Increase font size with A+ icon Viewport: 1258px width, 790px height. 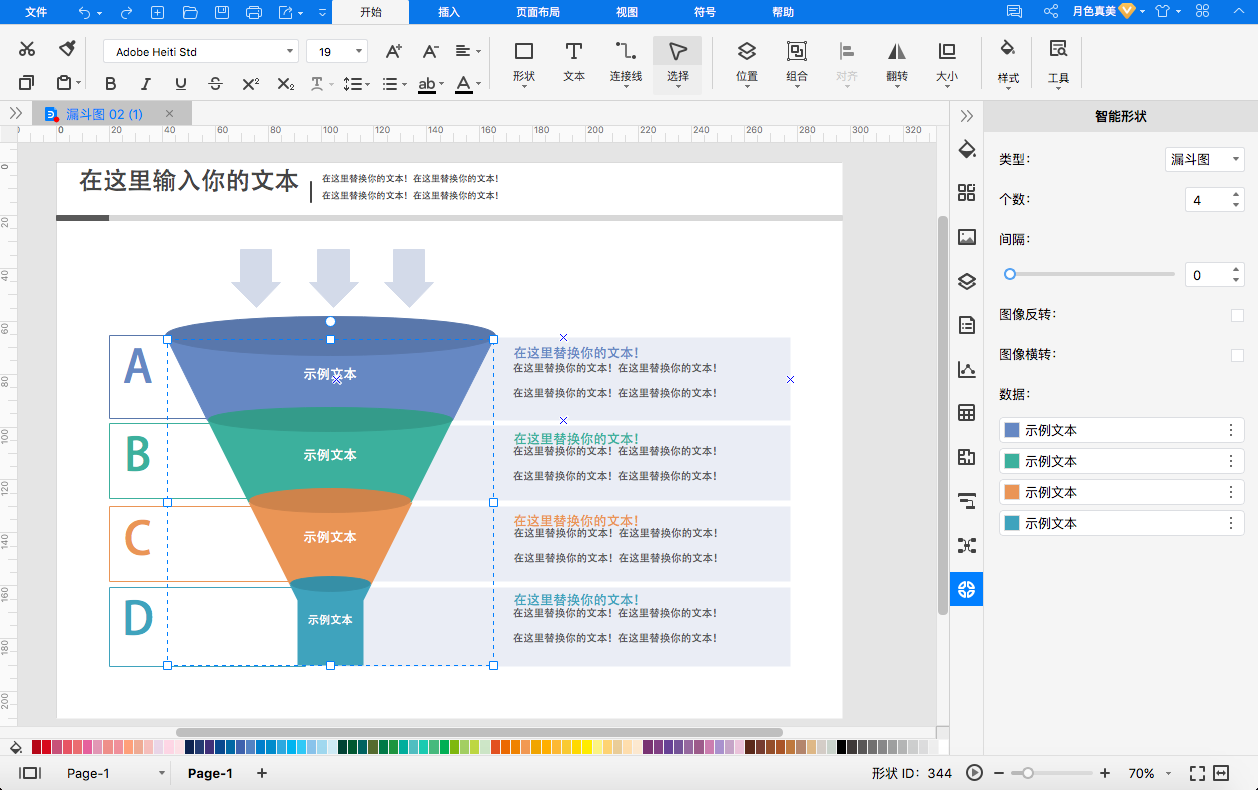394,51
